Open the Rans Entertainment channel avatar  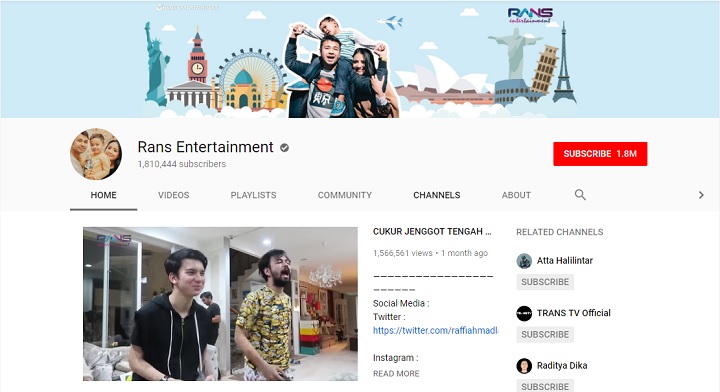96,154
